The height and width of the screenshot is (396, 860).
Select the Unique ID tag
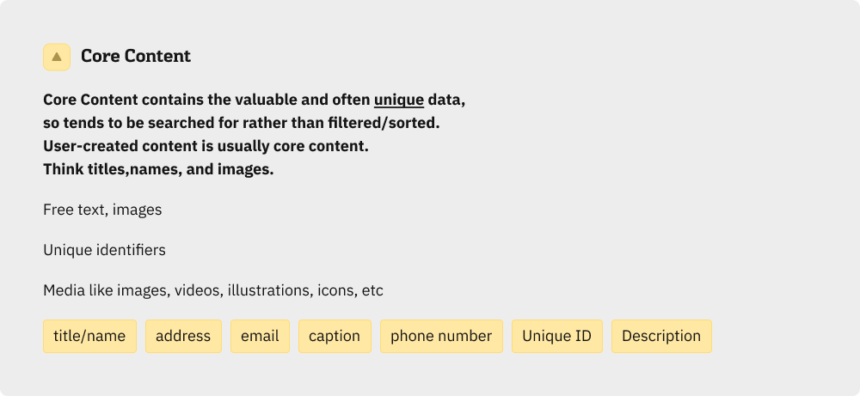click(x=557, y=336)
